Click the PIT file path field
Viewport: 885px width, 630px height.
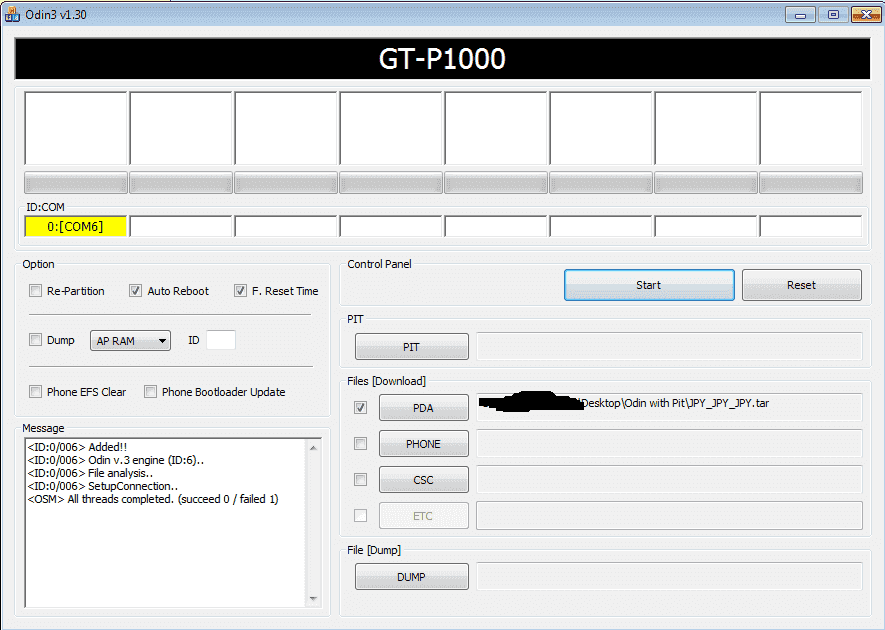669,346
